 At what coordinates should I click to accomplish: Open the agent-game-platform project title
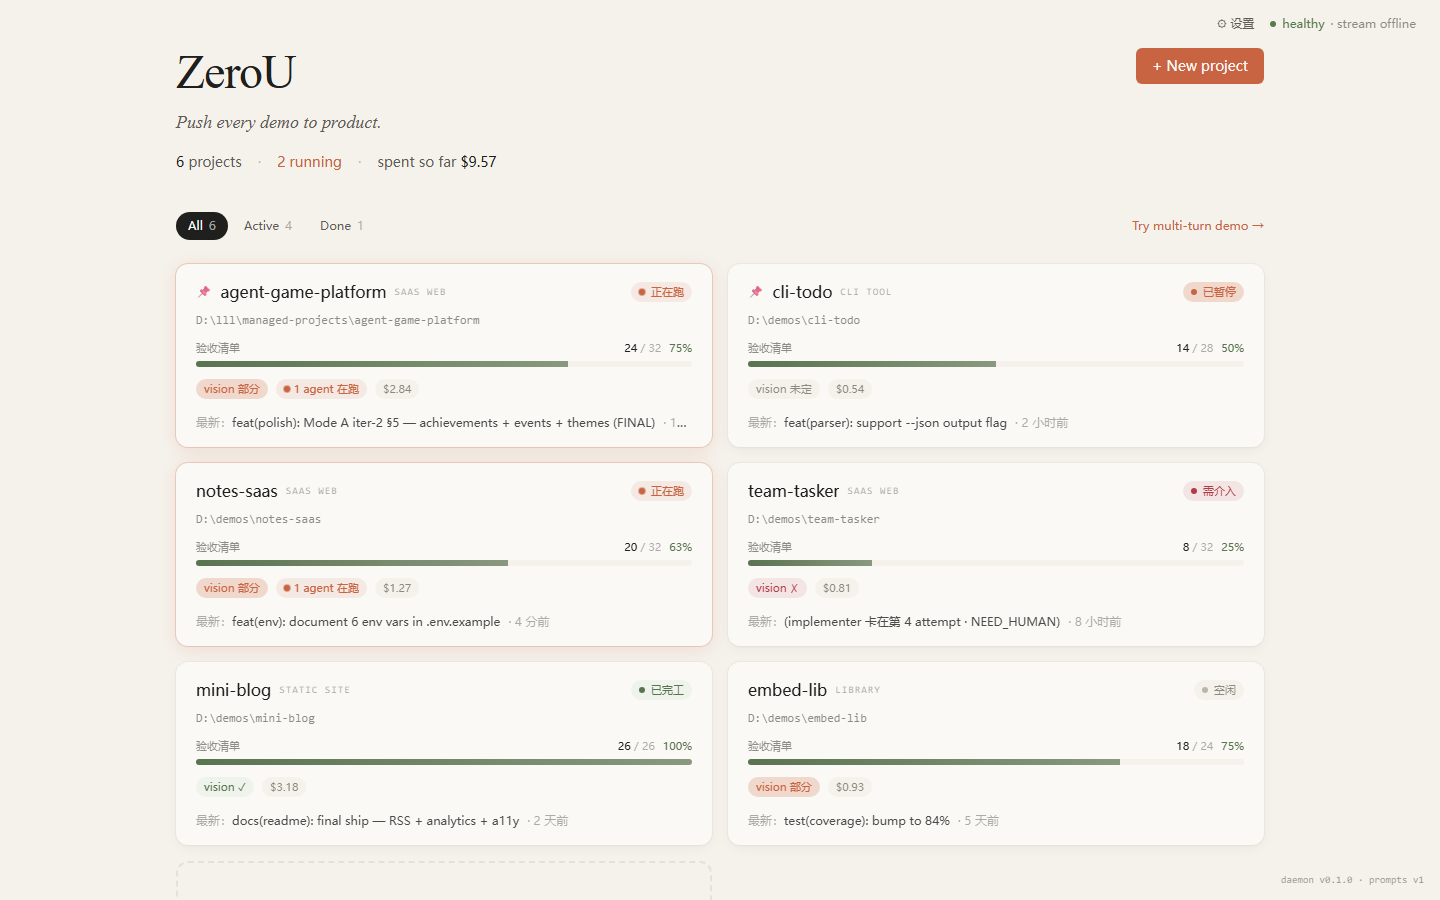[303, 292]
